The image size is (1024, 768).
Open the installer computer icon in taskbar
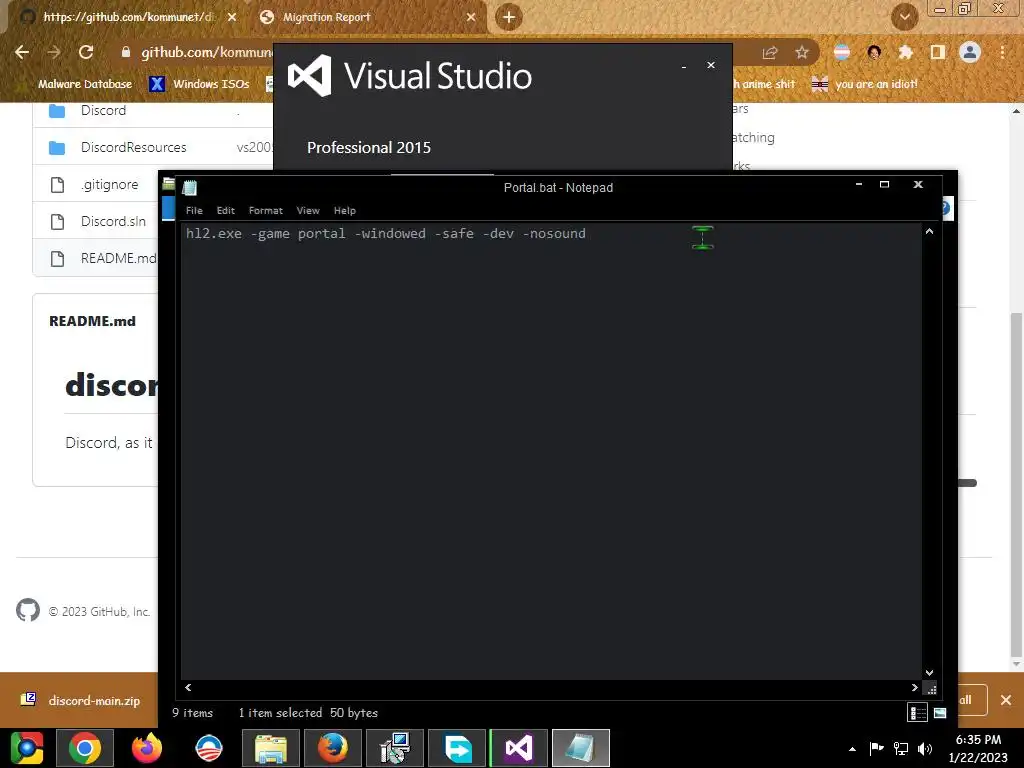click(x=395, y=748)
